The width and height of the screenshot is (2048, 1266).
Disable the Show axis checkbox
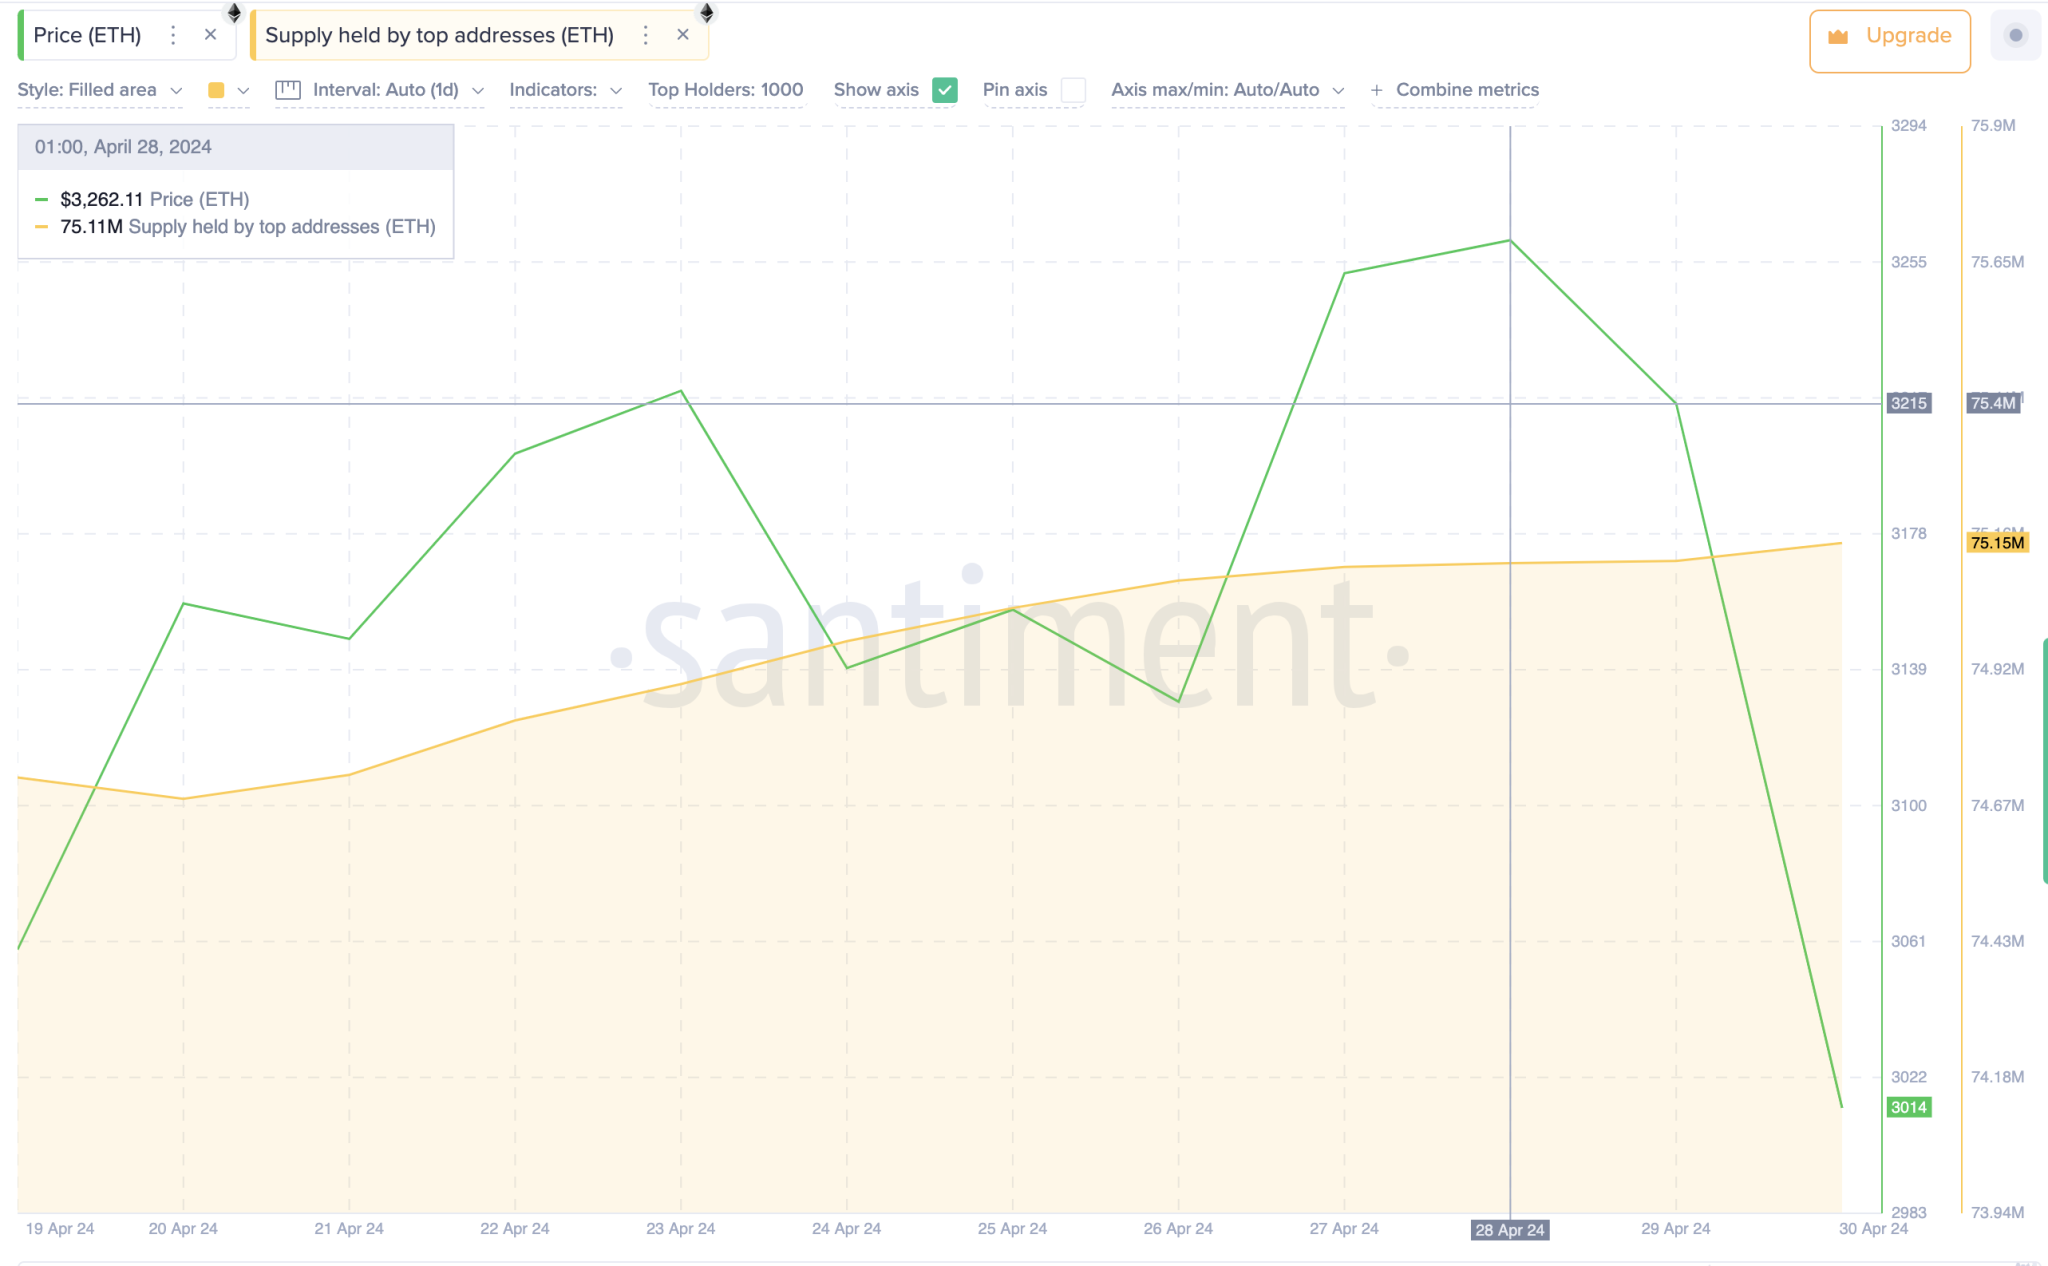(944, 90)
